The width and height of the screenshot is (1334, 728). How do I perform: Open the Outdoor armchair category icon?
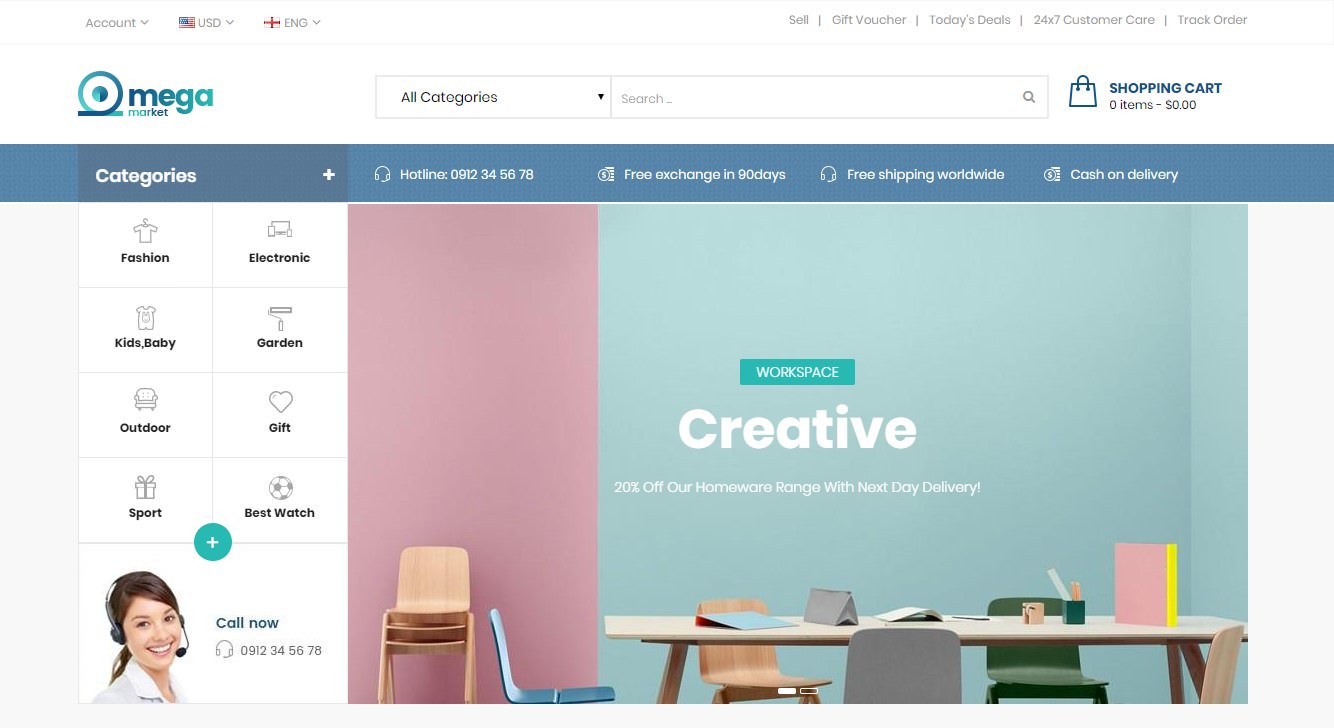145,401
